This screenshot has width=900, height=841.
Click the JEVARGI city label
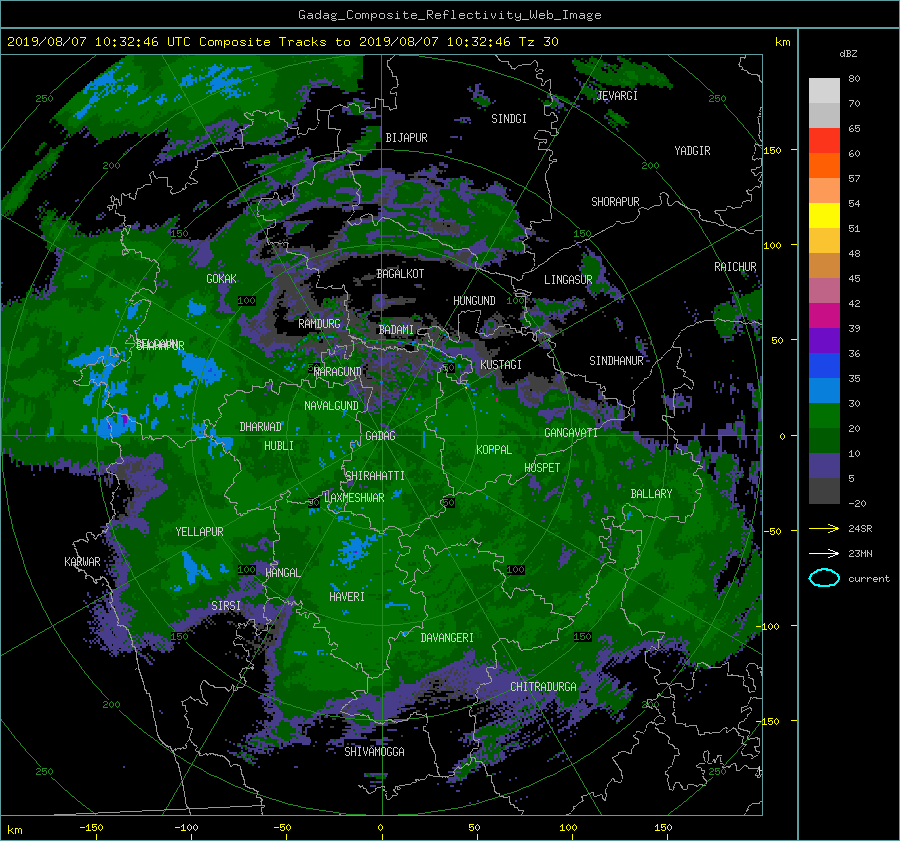(x=618, y=95)
